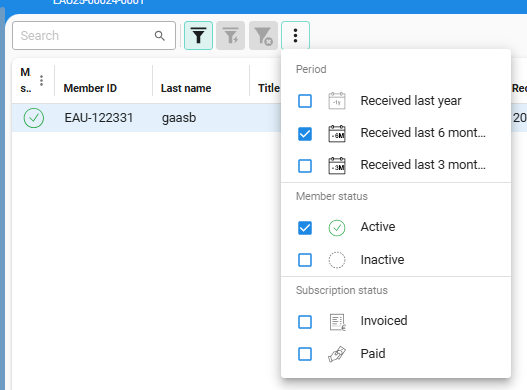Click the quick filter funnel with lightning icon
The image size is (527, 390).
point(231,36)
